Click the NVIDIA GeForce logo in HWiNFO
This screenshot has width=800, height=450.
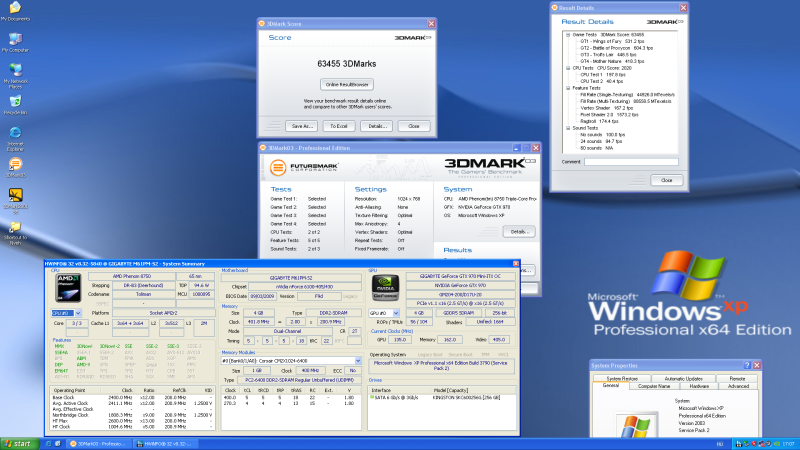(385, 288)
